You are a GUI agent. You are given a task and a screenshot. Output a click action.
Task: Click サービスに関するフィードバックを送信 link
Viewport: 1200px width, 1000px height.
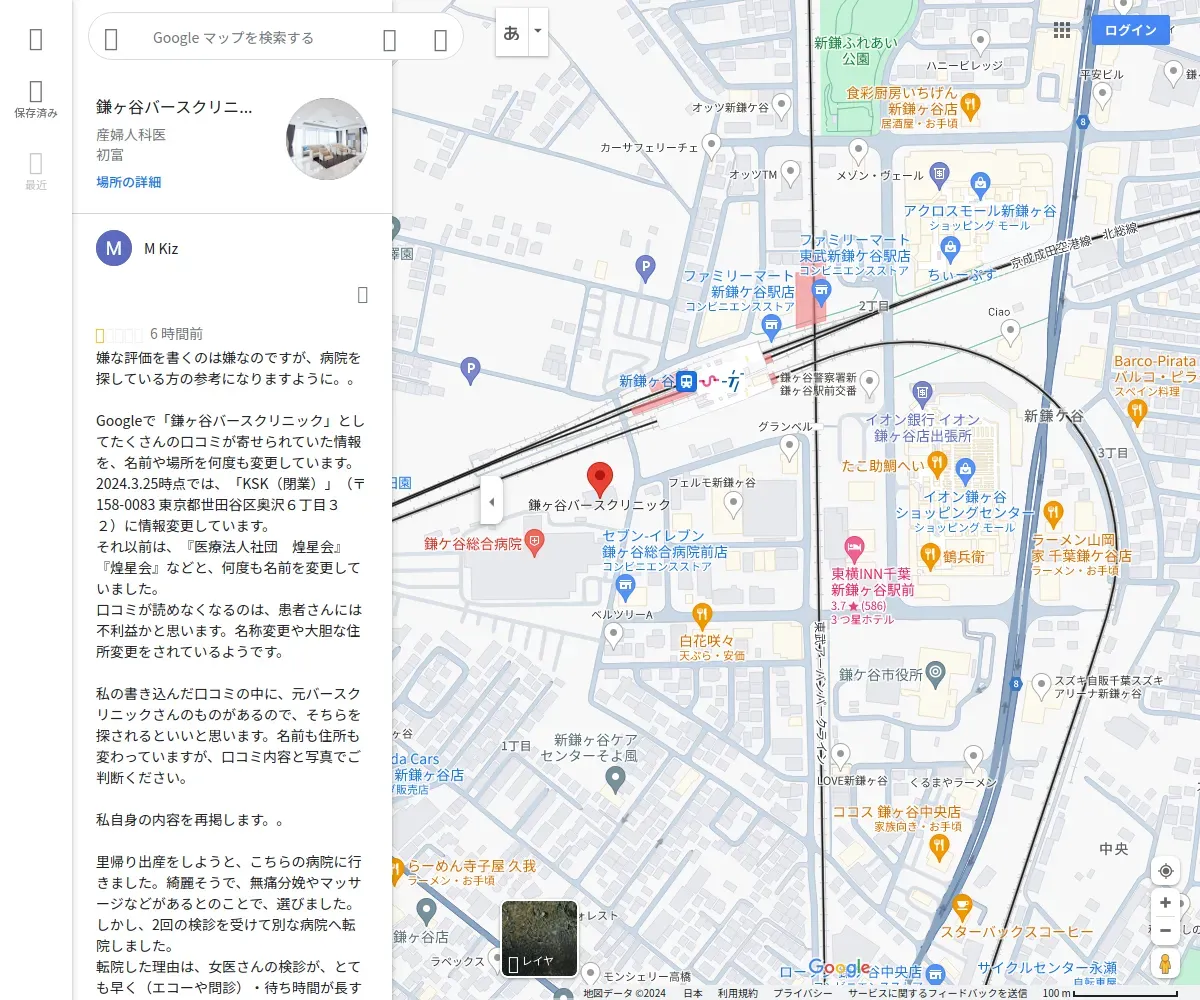937,993
